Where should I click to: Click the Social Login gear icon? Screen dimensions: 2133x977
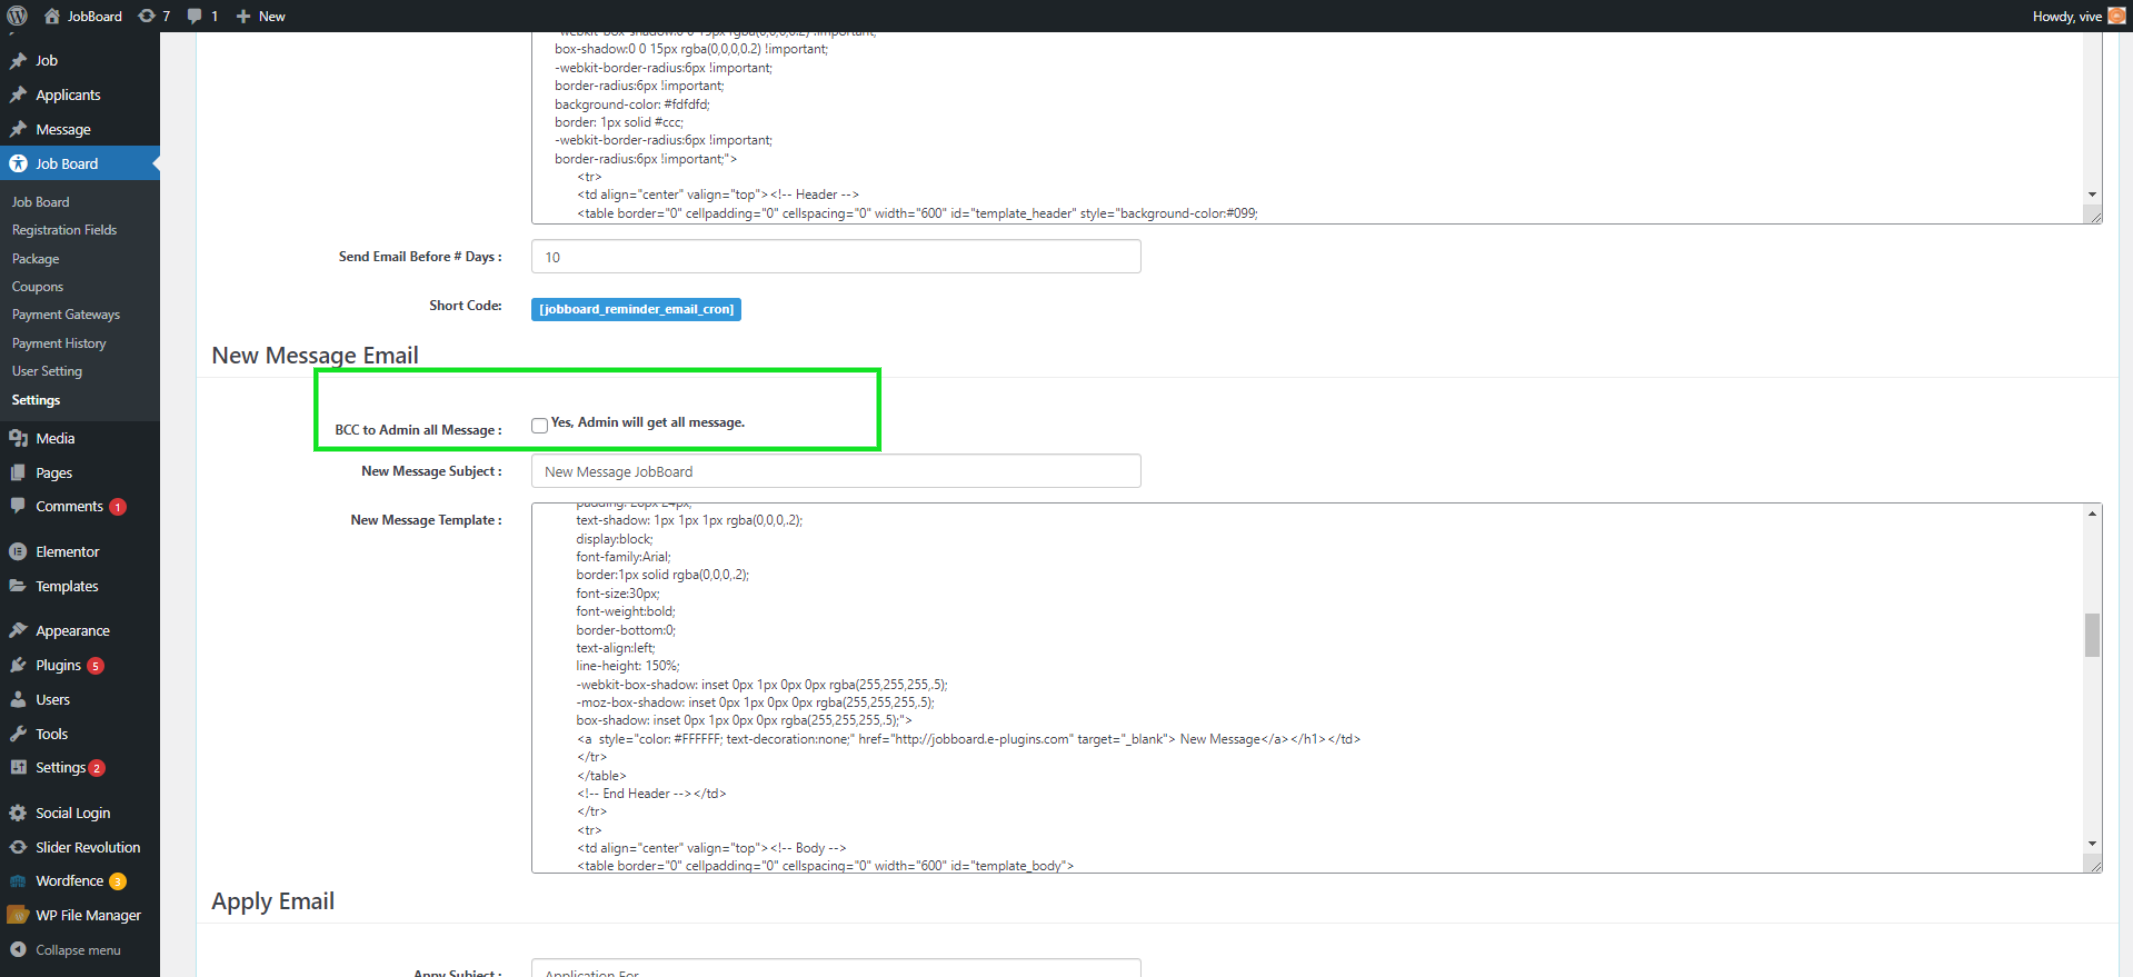18,813
